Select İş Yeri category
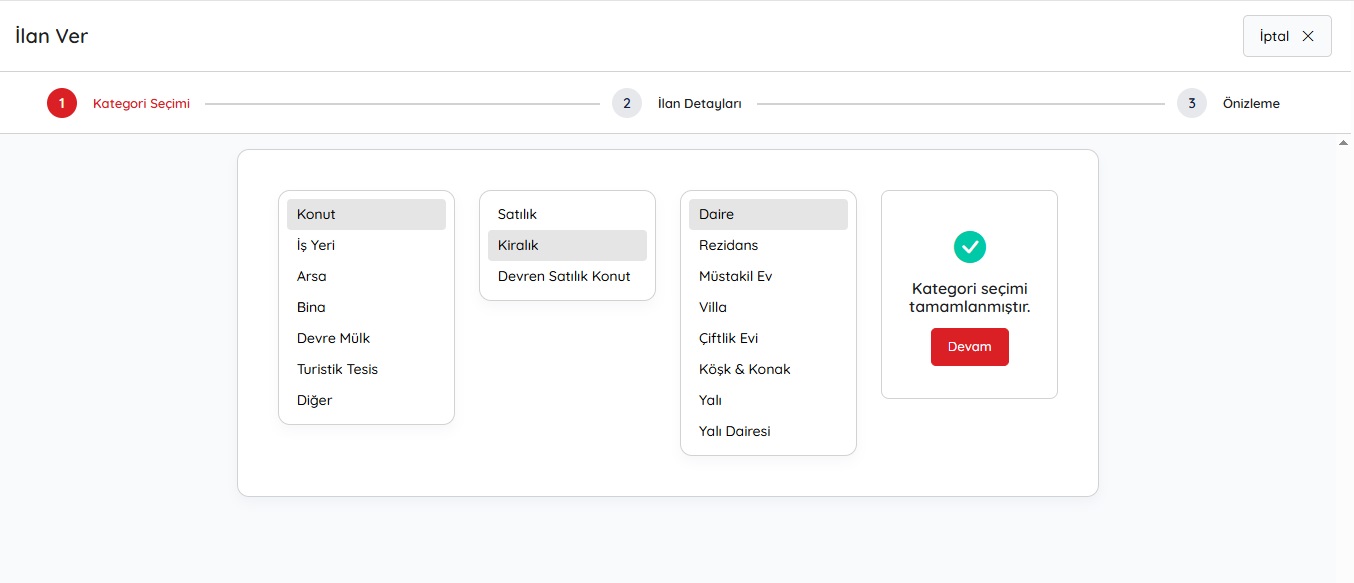 pyautogui.click(x=316, y=245)
